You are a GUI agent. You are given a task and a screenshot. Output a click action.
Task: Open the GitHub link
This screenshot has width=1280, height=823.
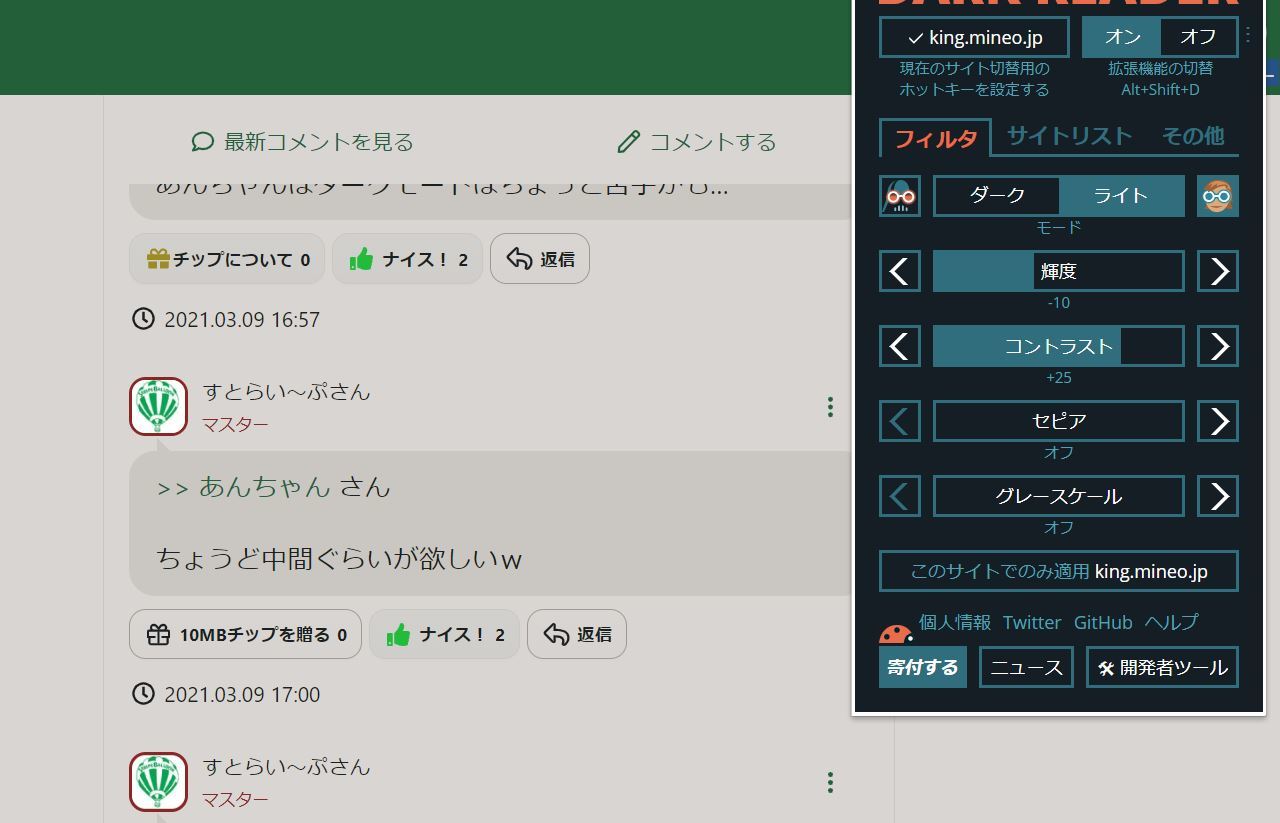point(1103,622)
